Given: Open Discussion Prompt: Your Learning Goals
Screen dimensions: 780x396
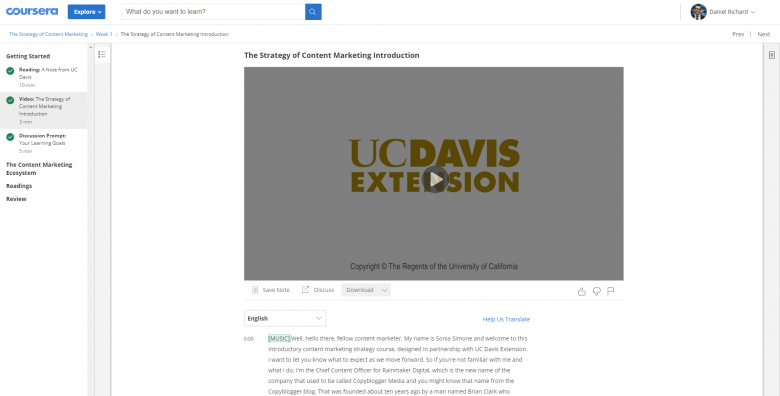Looking at the screenshot, I should coord(44,143).
